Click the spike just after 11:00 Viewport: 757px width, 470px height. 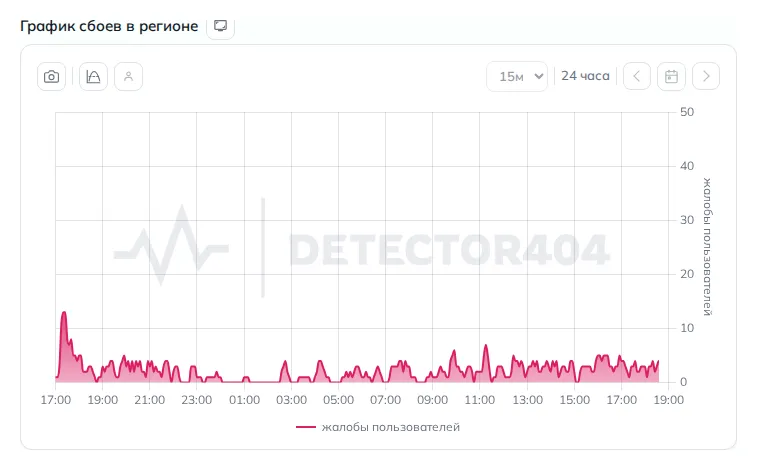[486, 346]
